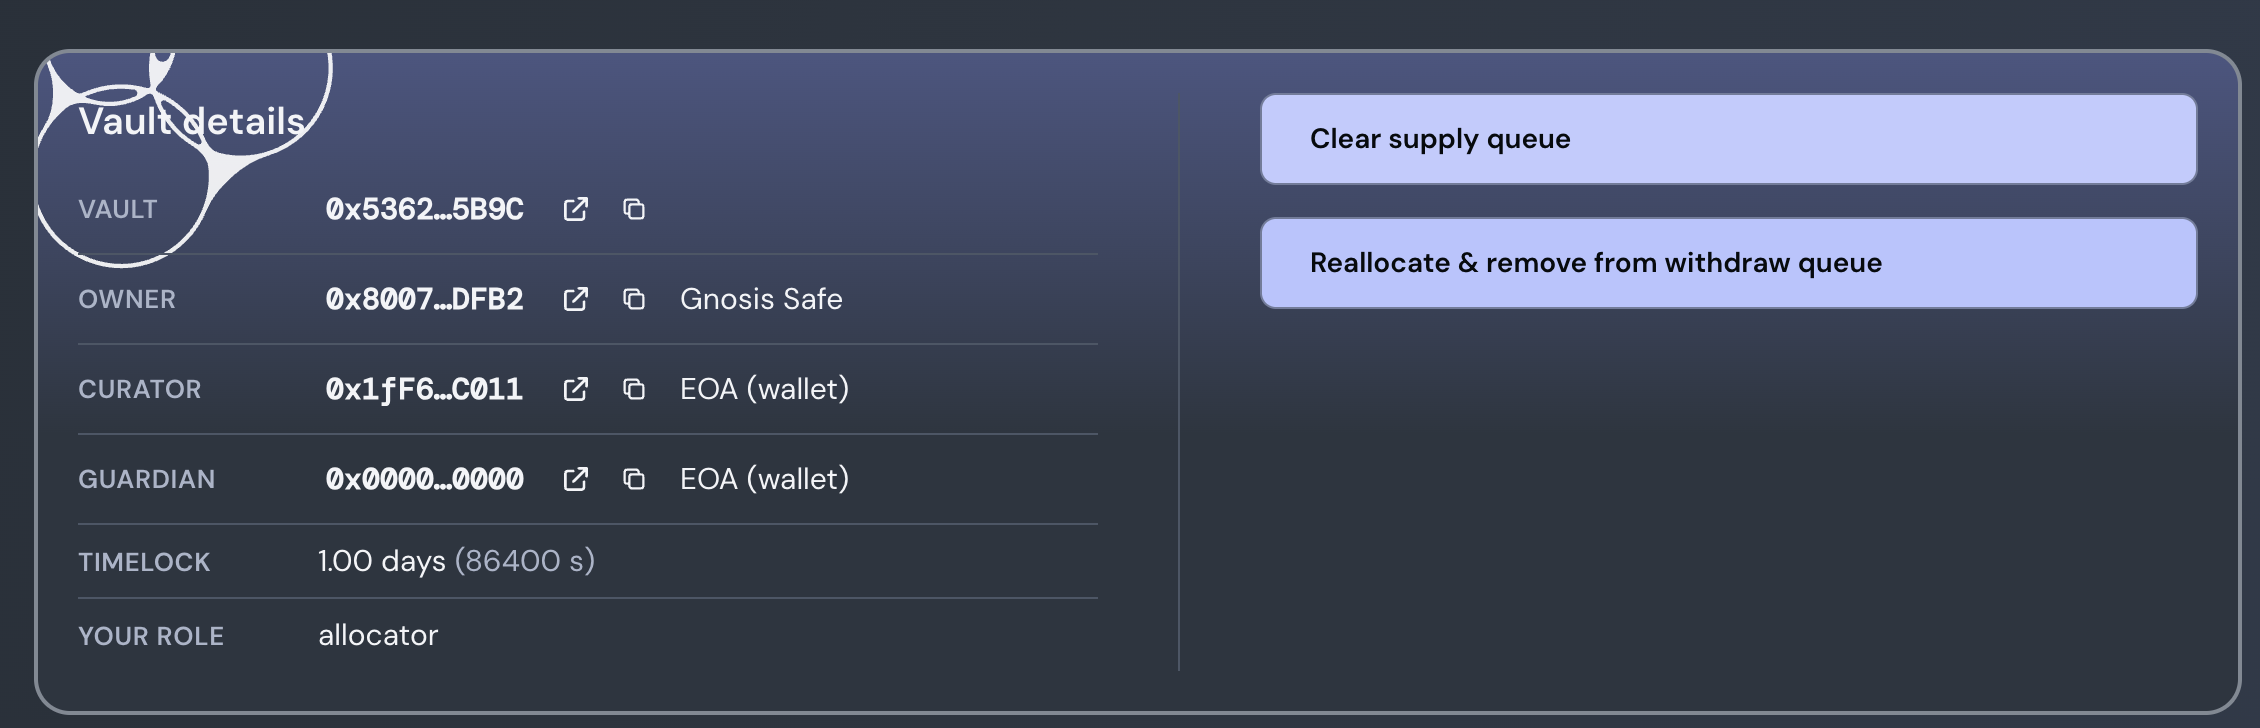Open owner address external link
The height and width of the screenshot is (728, 2260).
click(x=576, y=300)
